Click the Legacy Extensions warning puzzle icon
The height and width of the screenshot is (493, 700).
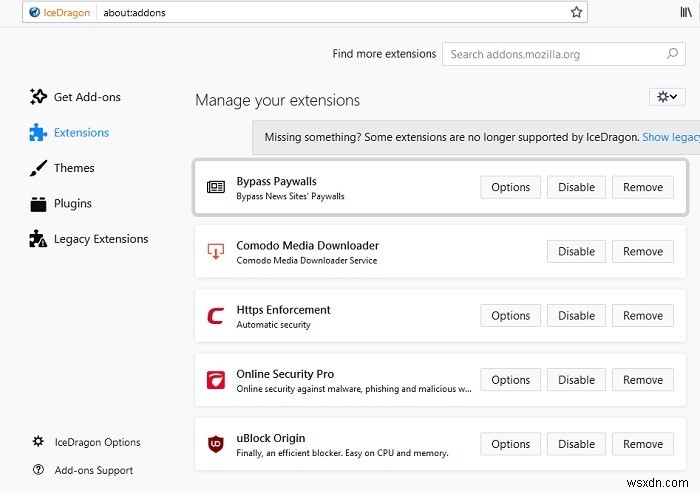tap(38, 239)
